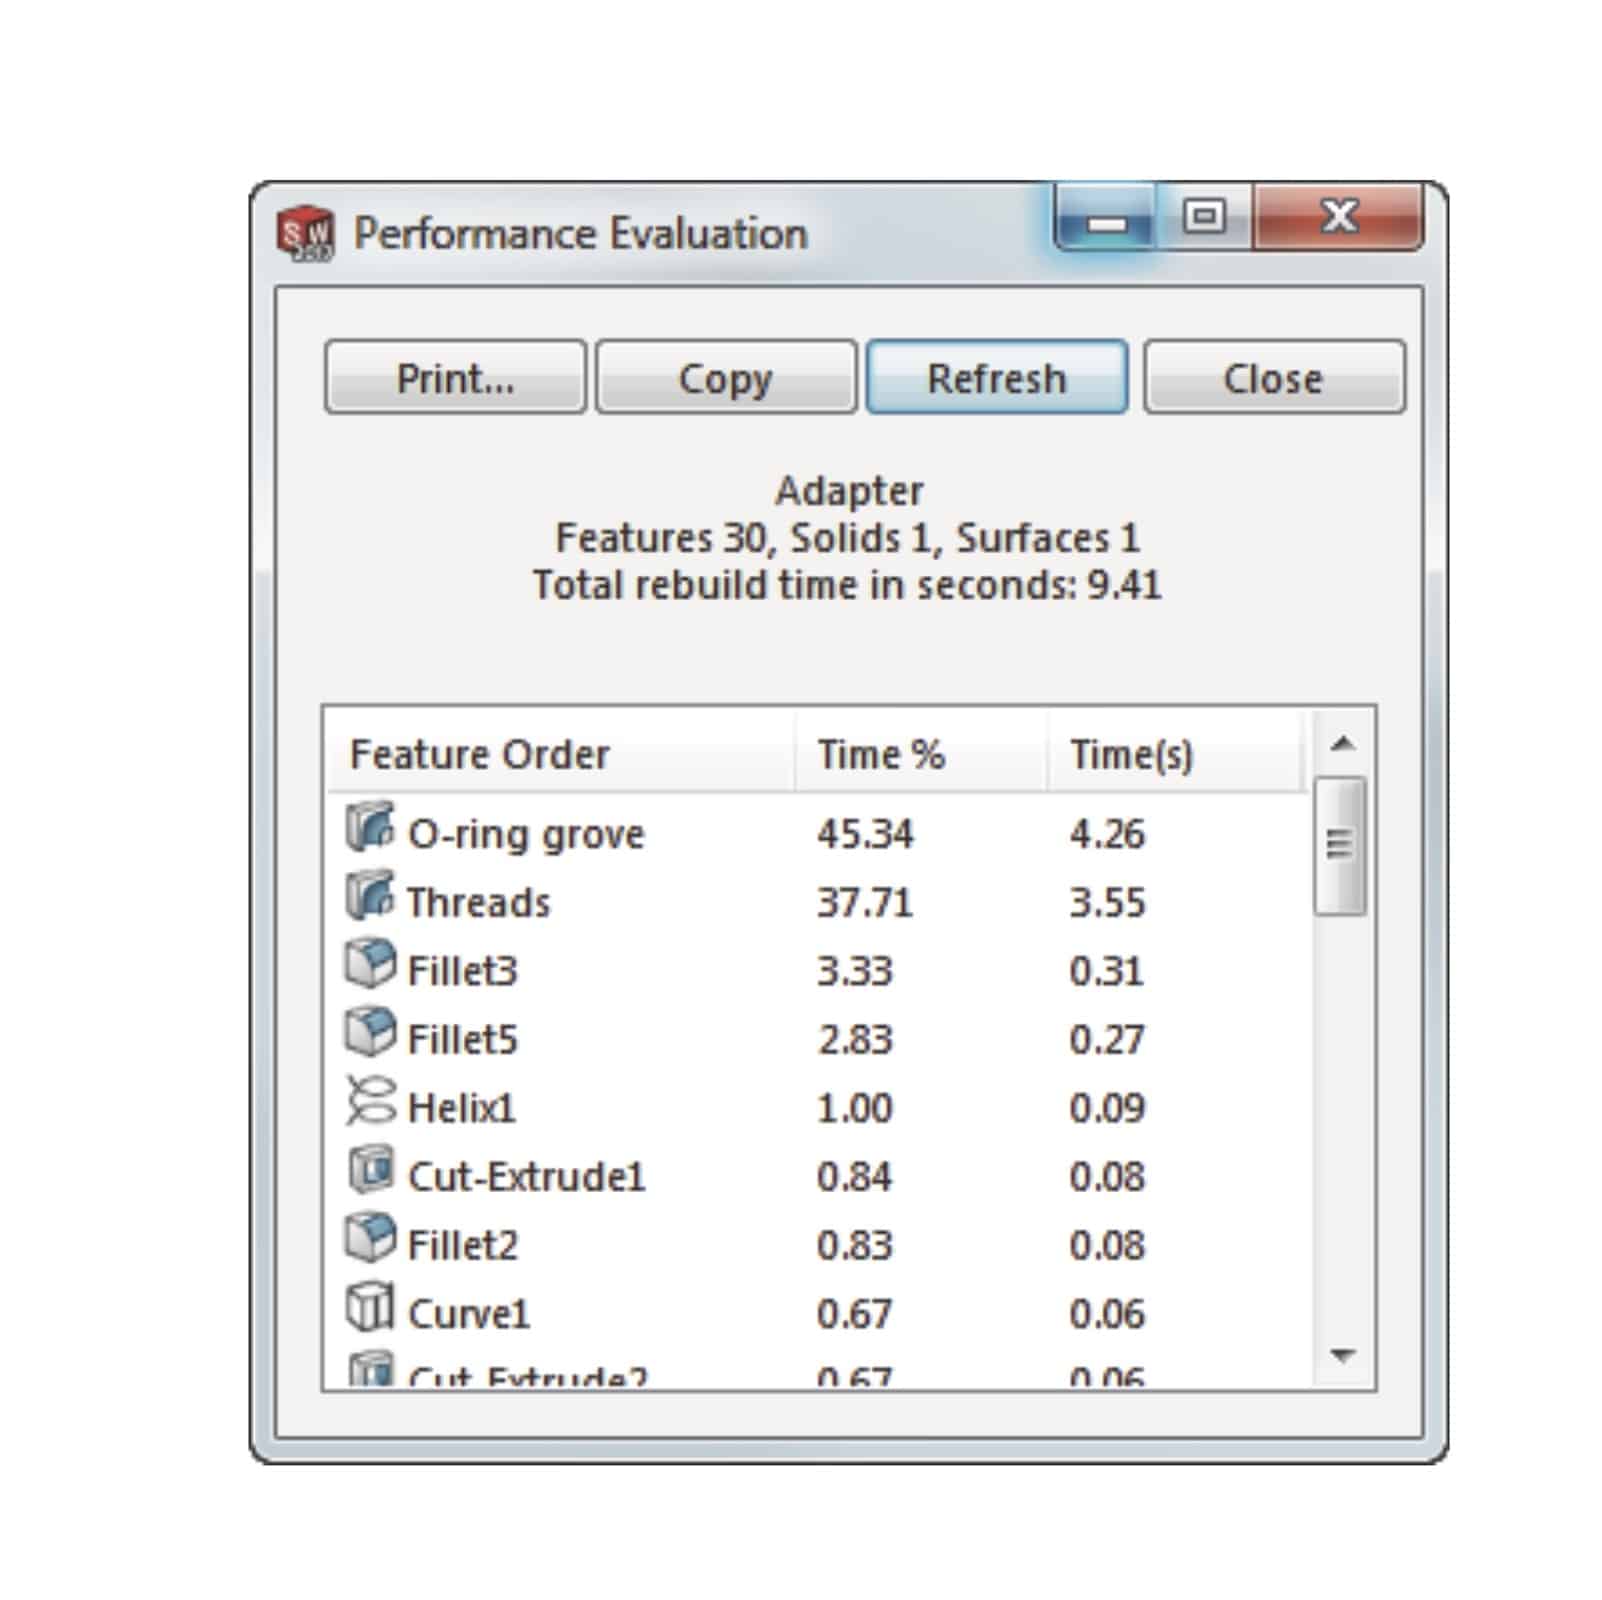Refresh the rebuild statistics
The height and width of the screenshot is (1600, 1602).
click(997, 378)
